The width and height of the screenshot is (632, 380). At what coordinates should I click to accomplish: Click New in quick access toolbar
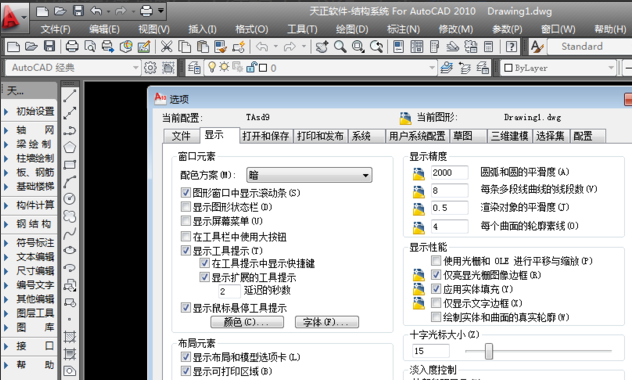pyautogui.click(x=42, y=11)
